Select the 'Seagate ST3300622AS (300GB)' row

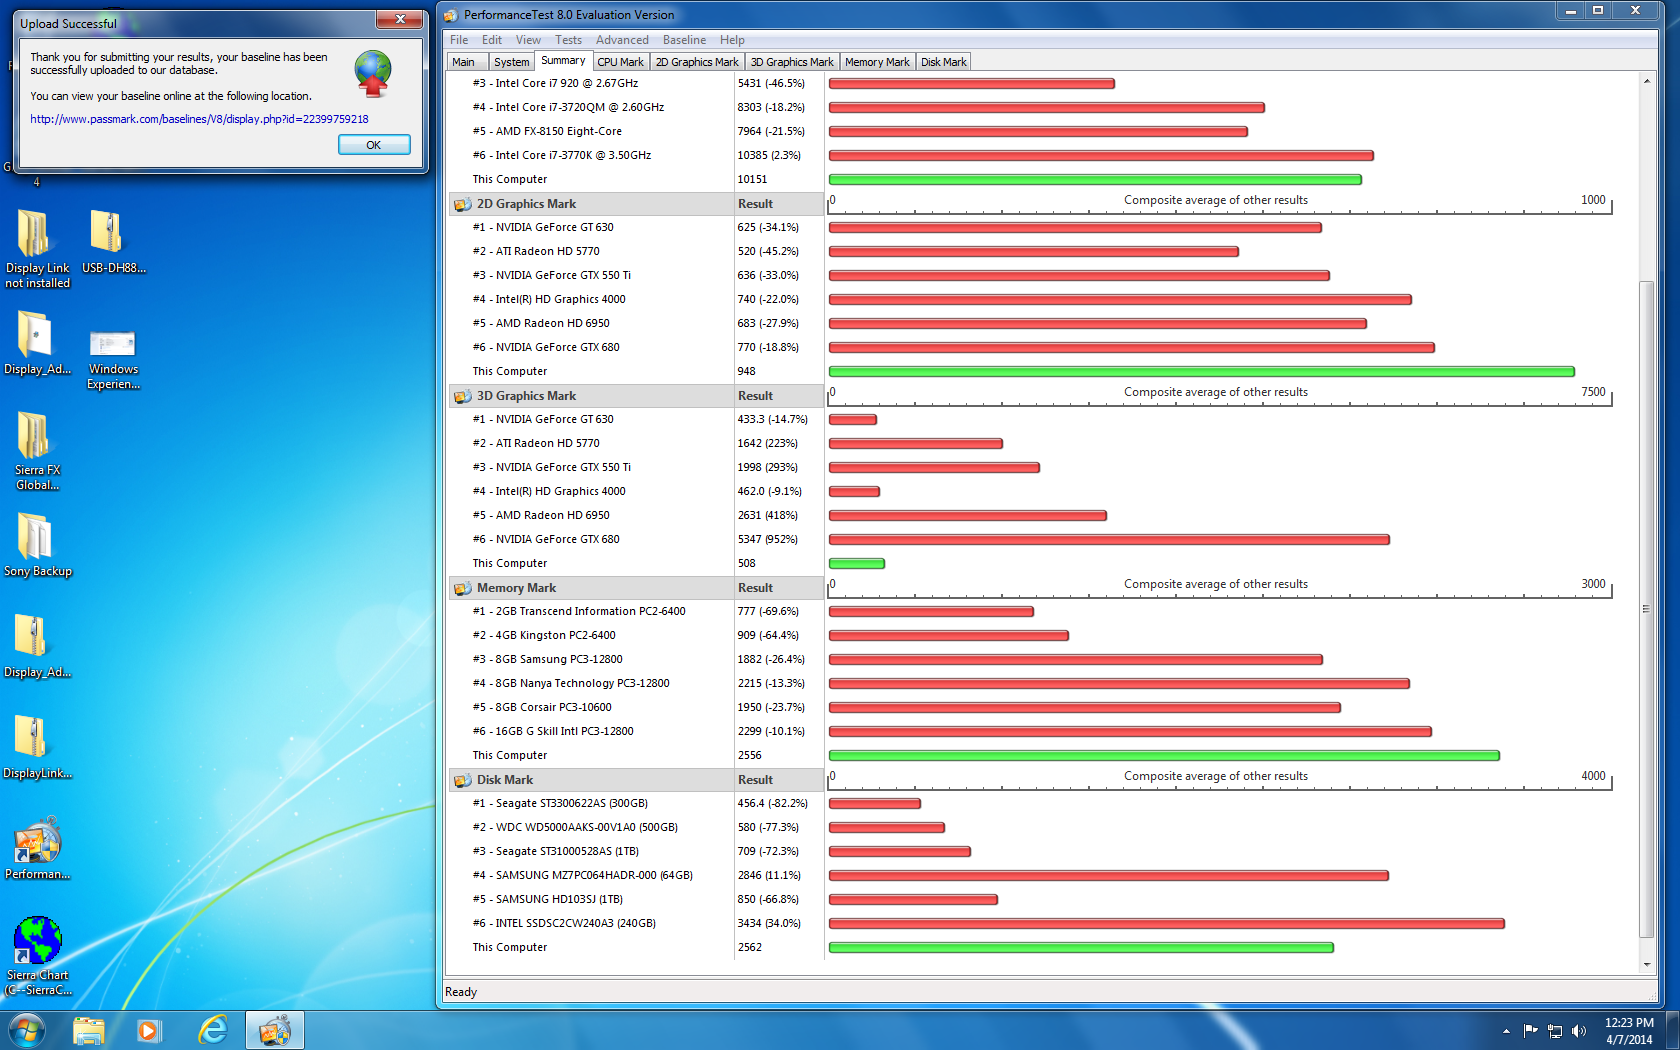click(636, 804)
